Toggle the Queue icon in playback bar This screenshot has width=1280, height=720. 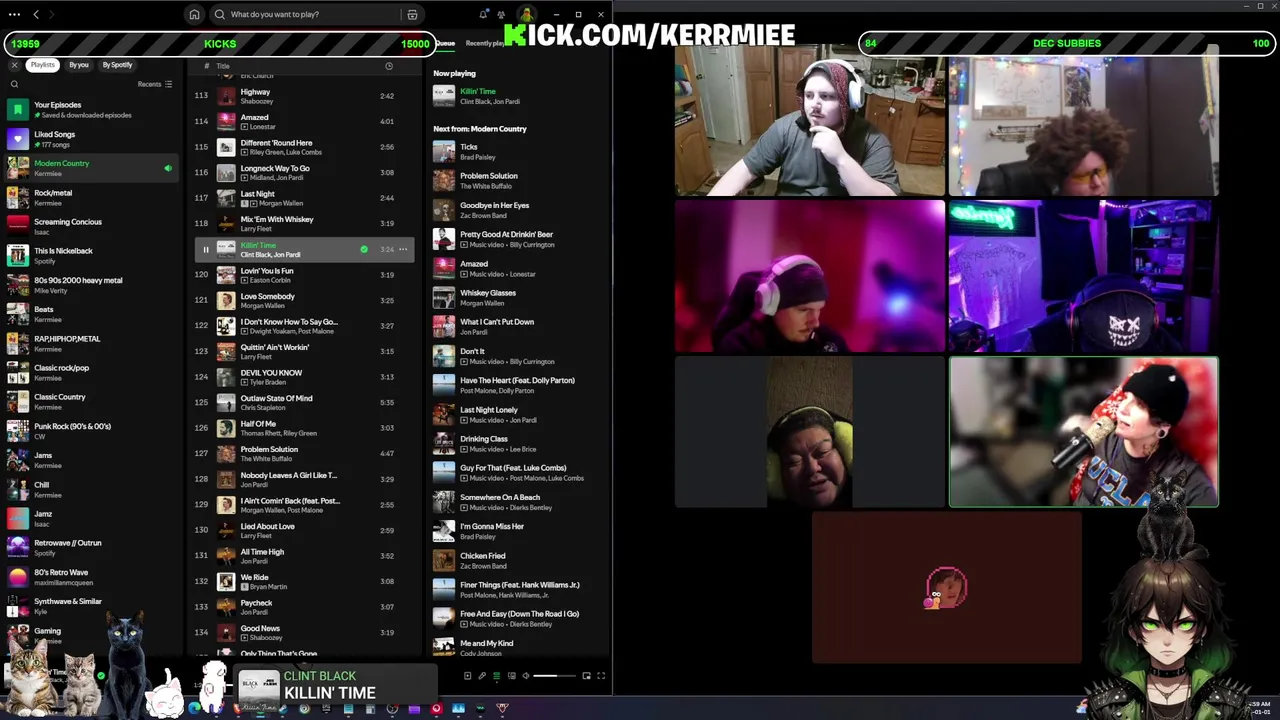[496, 676]
